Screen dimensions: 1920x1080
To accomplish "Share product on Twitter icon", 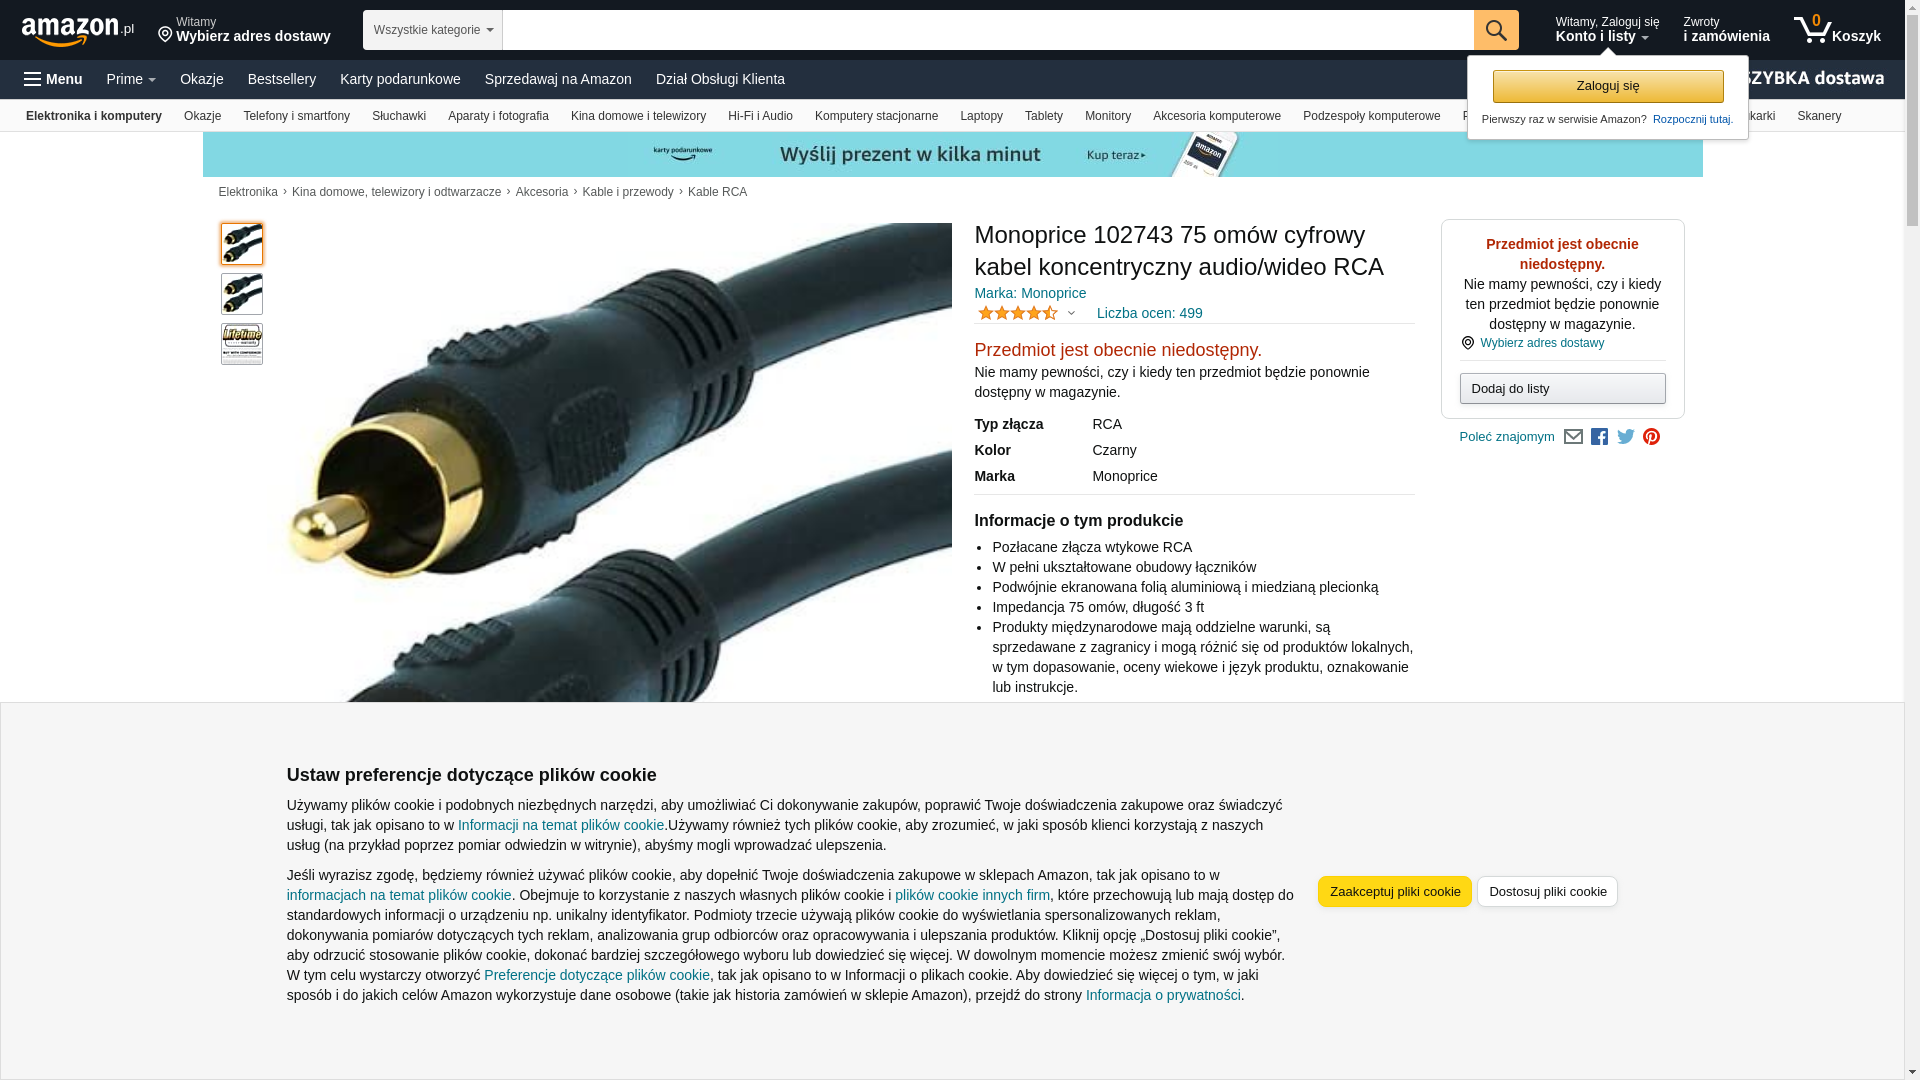I will coord(1625,437).
